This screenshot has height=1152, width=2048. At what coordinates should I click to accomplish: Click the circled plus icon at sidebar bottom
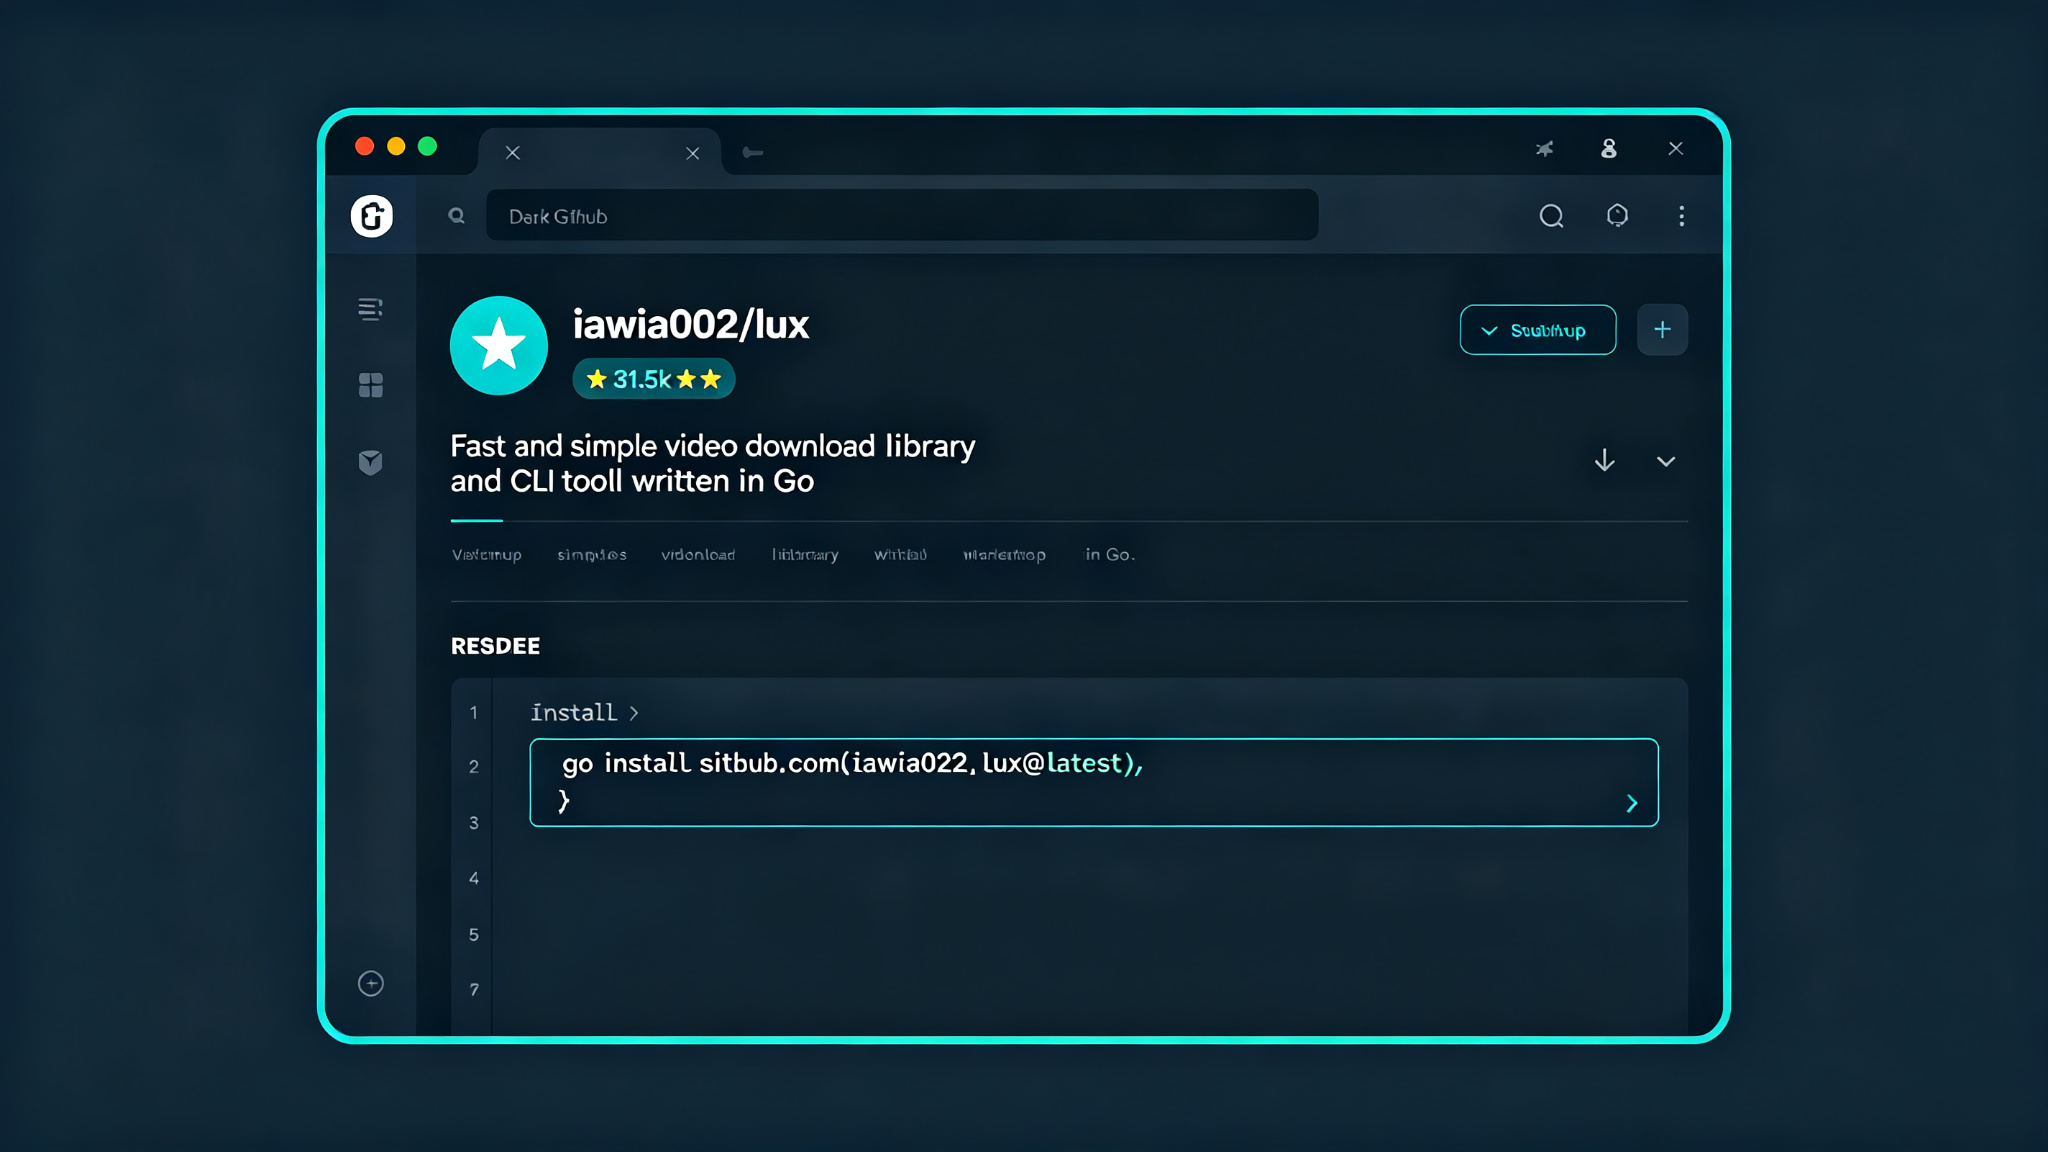point(371,984)
